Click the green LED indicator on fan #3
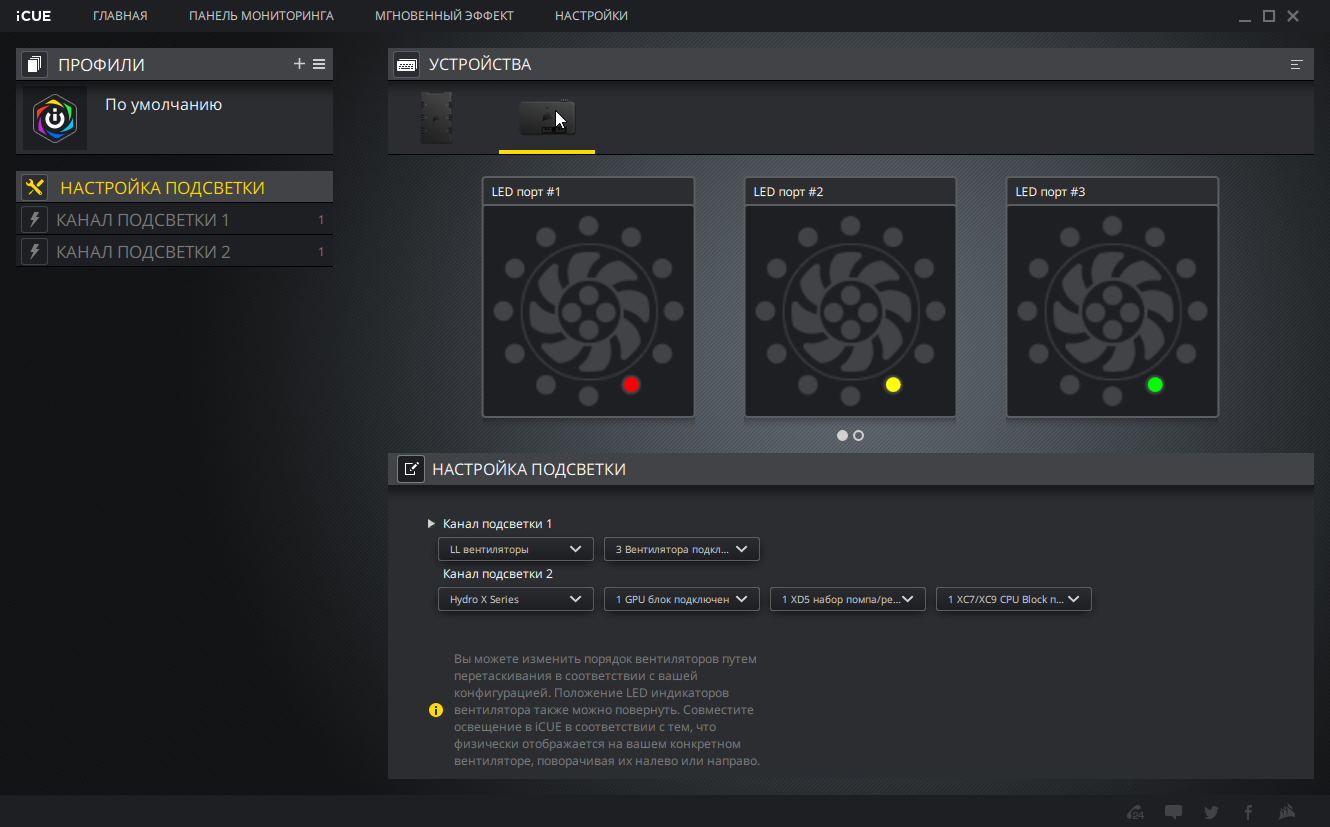The image size is (1330, 827). coord(1155,385)
